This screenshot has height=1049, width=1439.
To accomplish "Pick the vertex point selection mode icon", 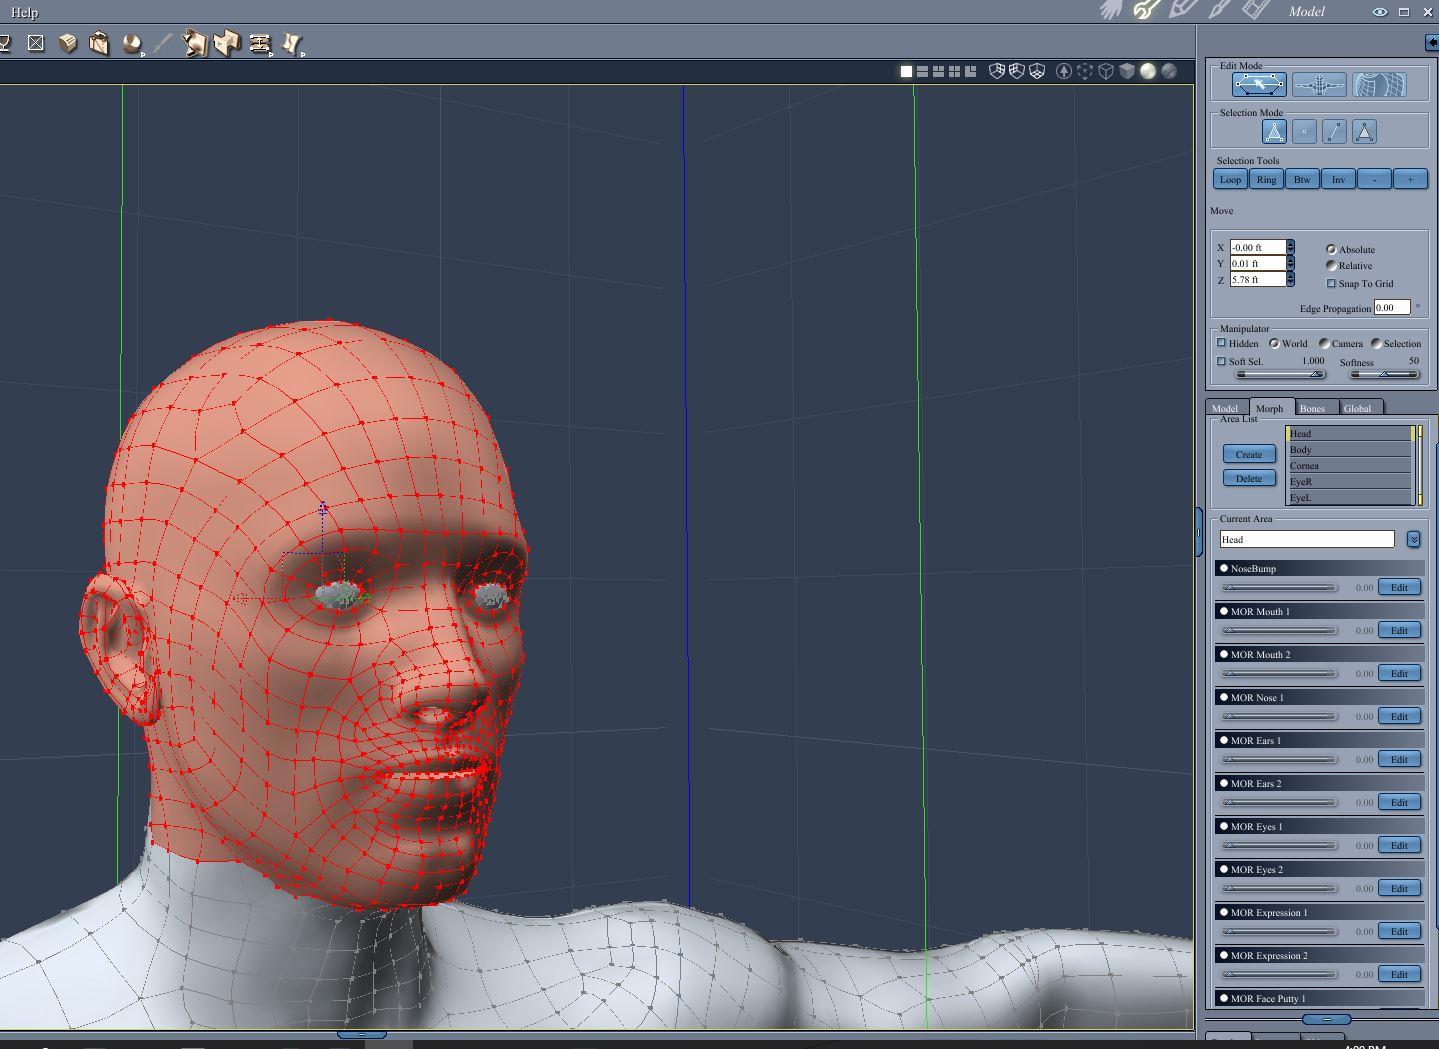I will pyautogui.click(x=1304, y=131).
